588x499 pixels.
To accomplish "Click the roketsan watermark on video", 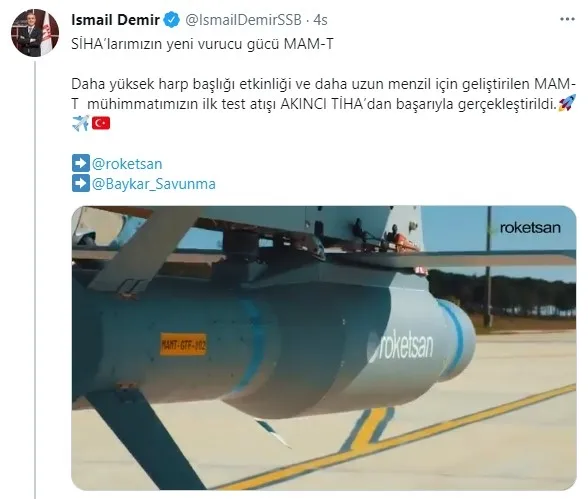I will click(x=525, y=228).
